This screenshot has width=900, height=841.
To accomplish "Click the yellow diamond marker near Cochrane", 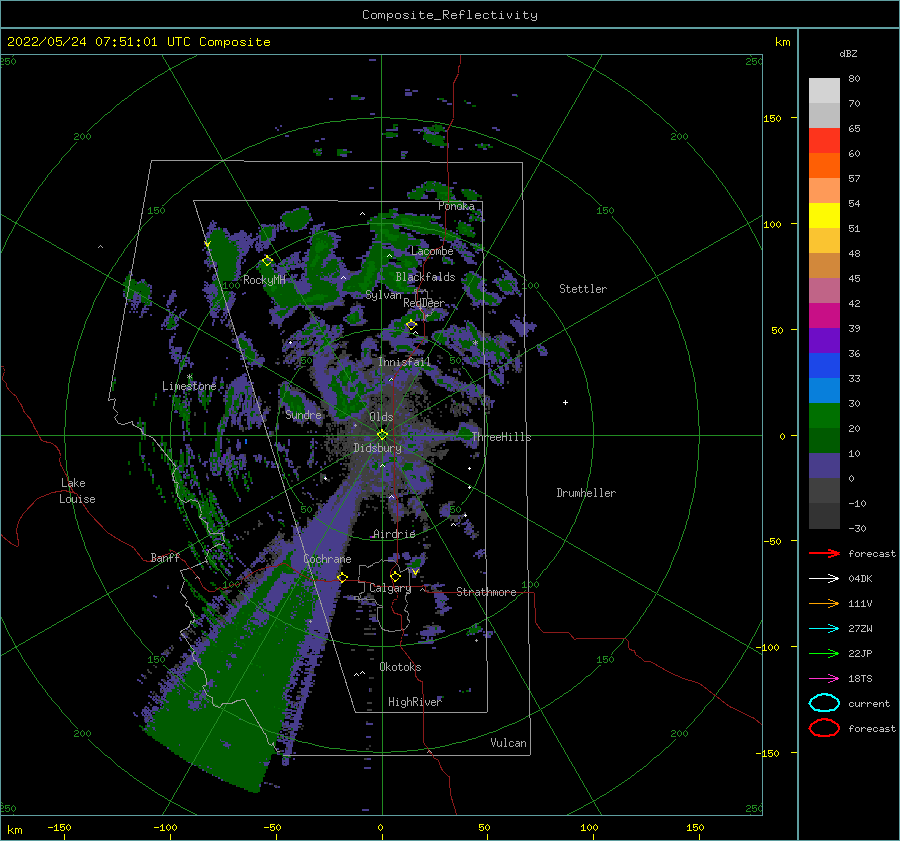I will [x=343, y=577].
